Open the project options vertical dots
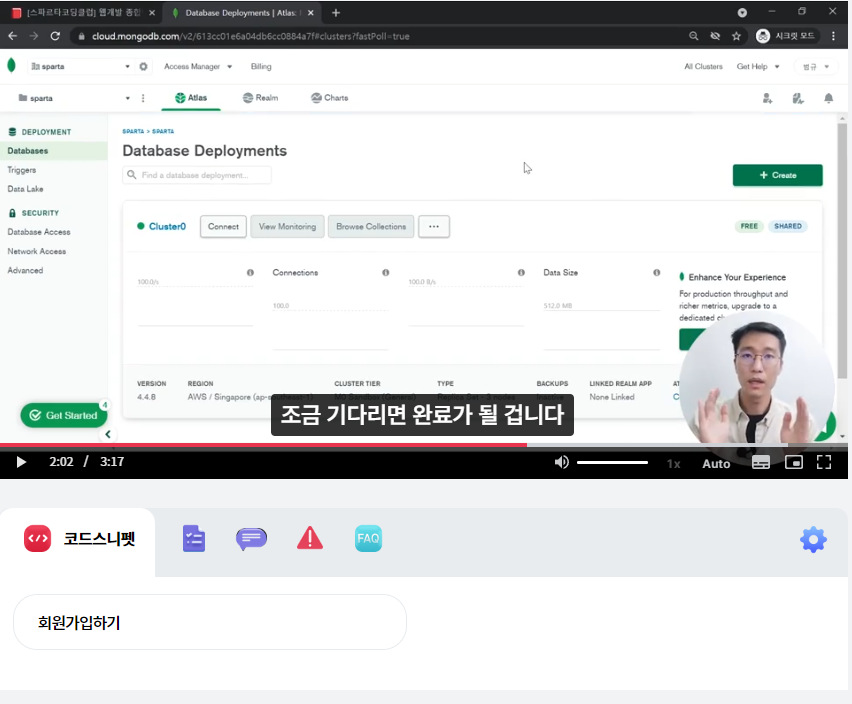The height and width of the screenshot is (704, 852). point(143,98)
